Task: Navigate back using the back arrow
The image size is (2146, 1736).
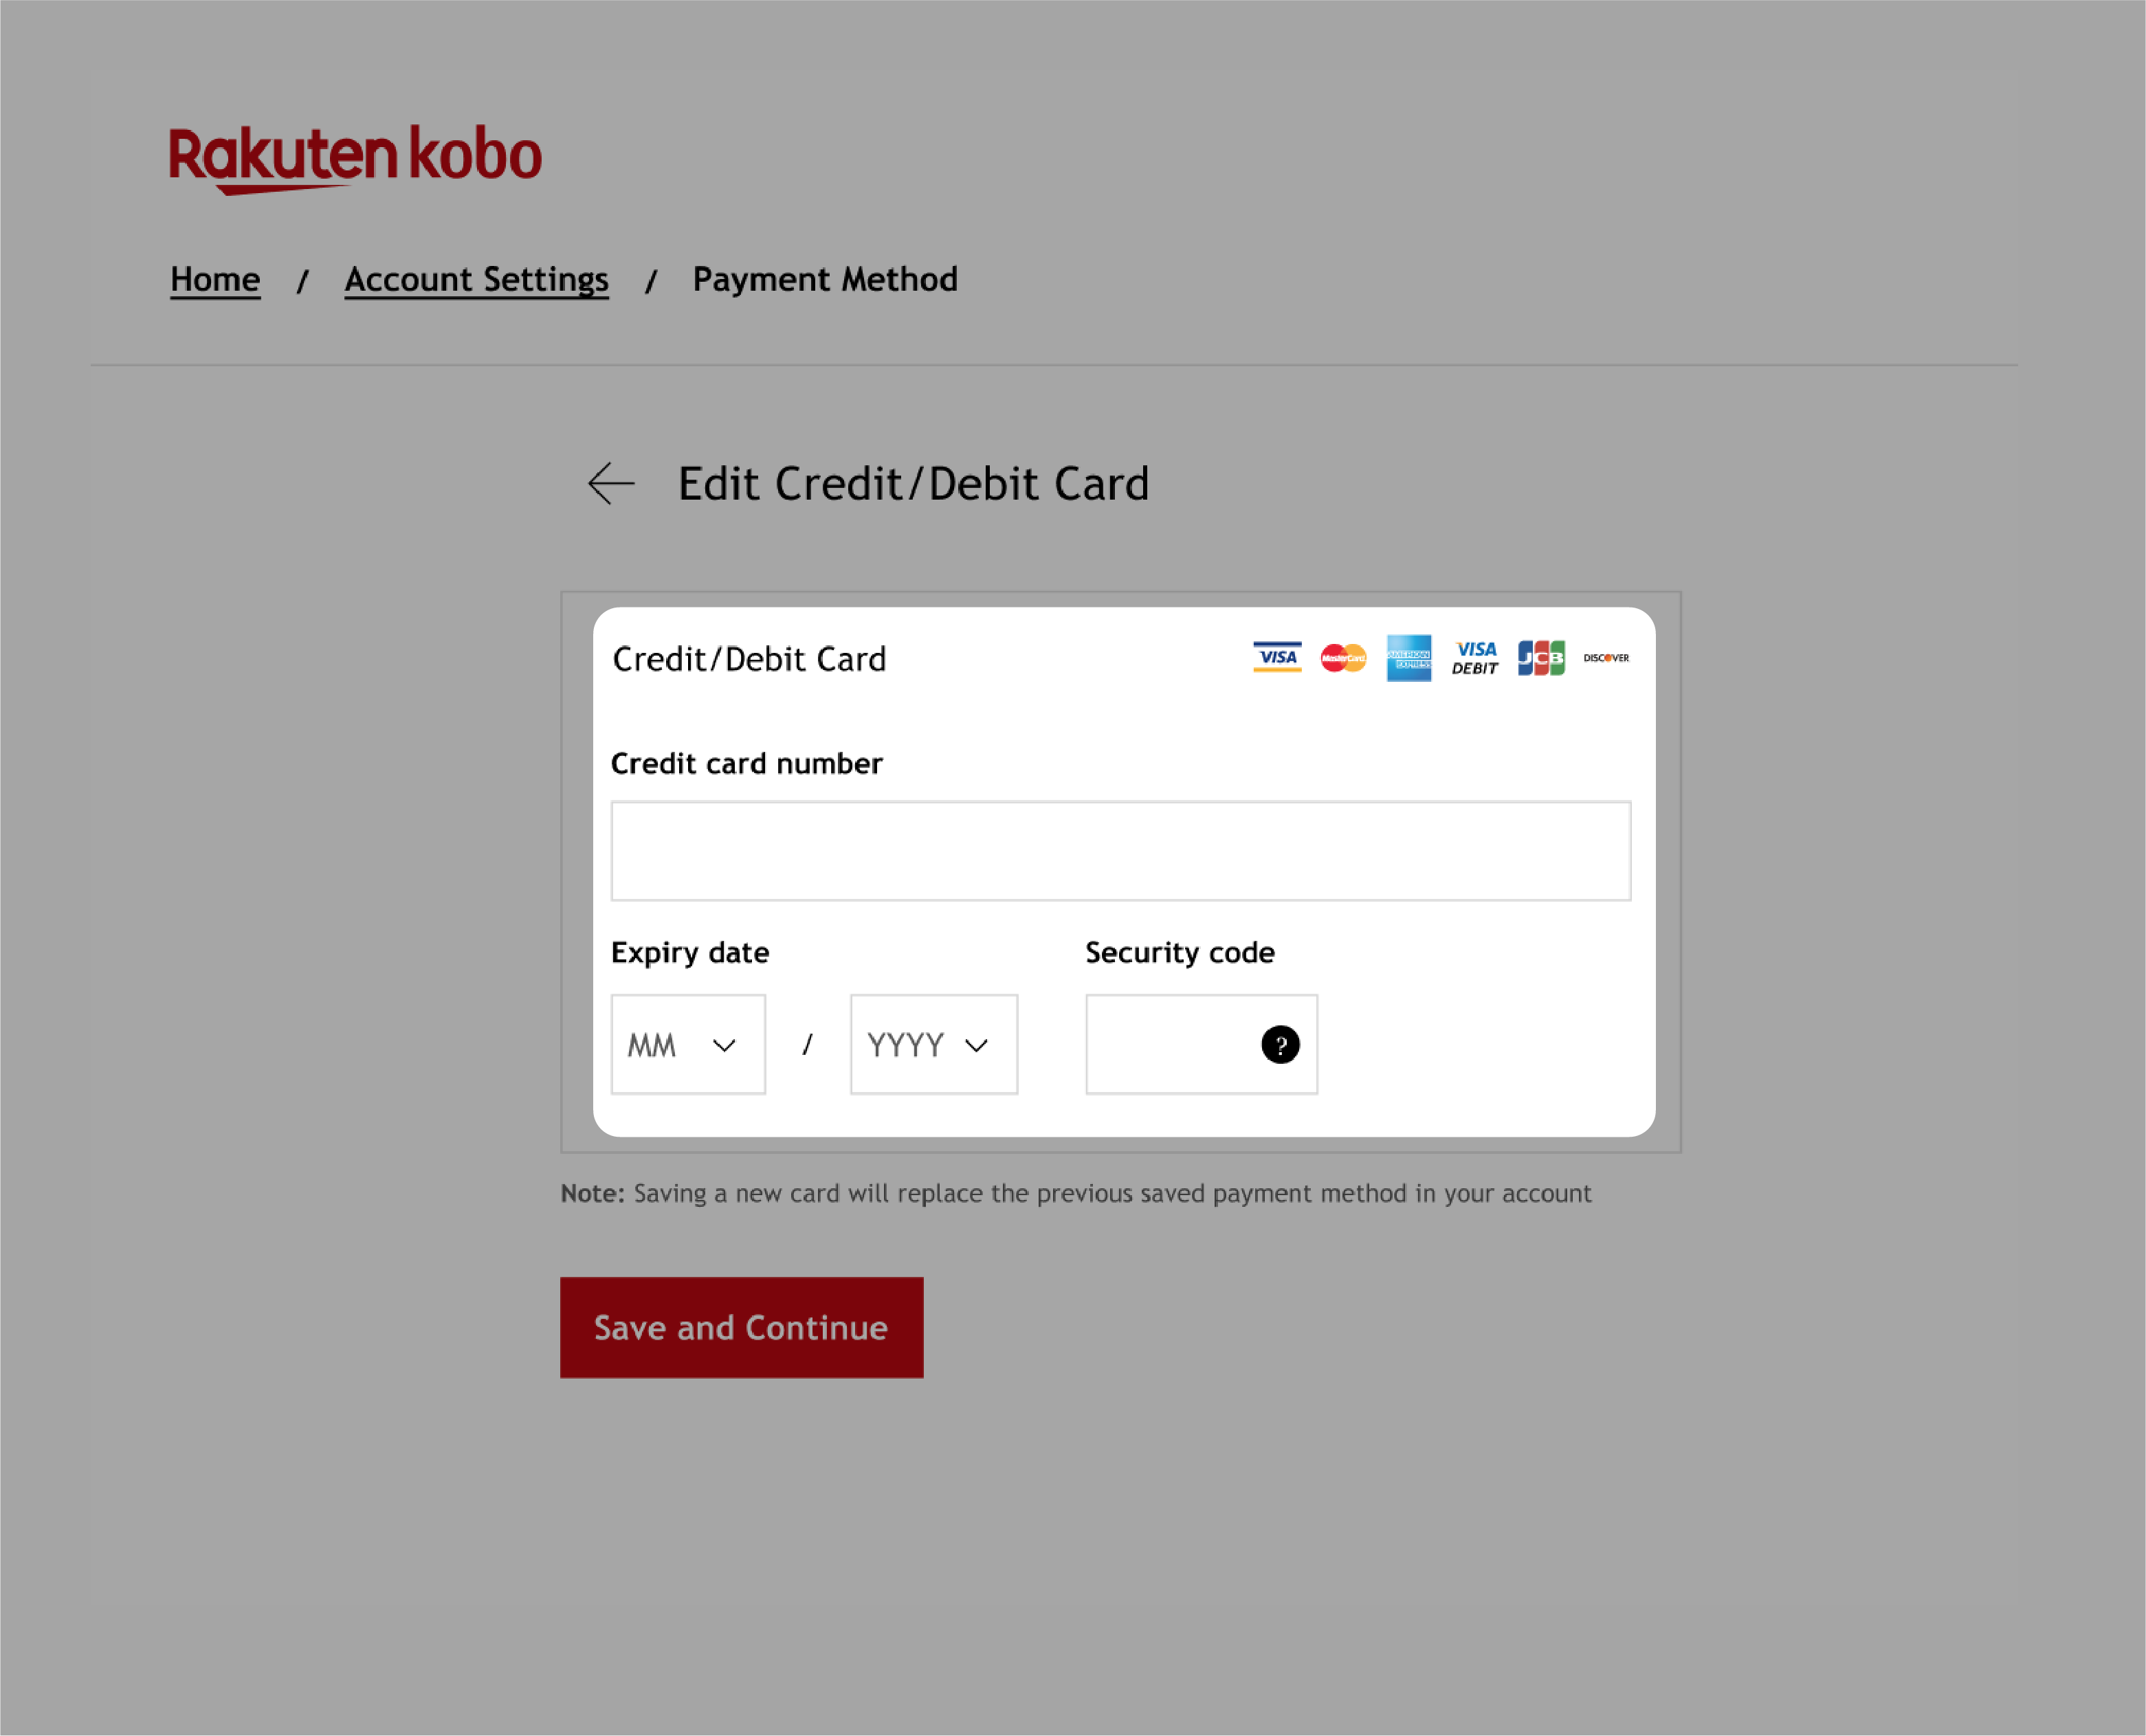Action: (611, 480)
